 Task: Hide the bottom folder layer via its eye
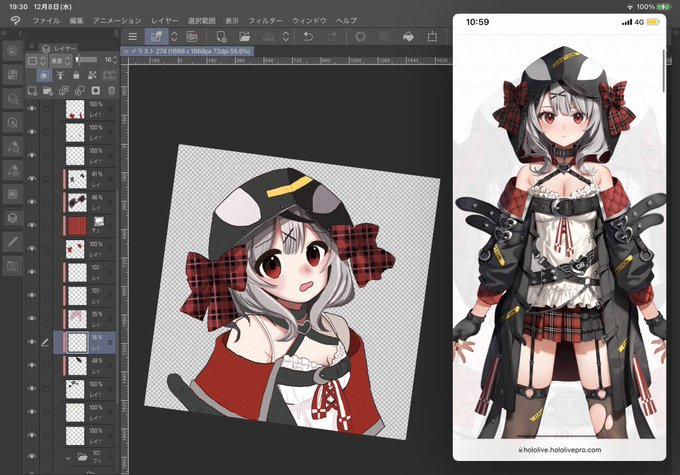32,456
